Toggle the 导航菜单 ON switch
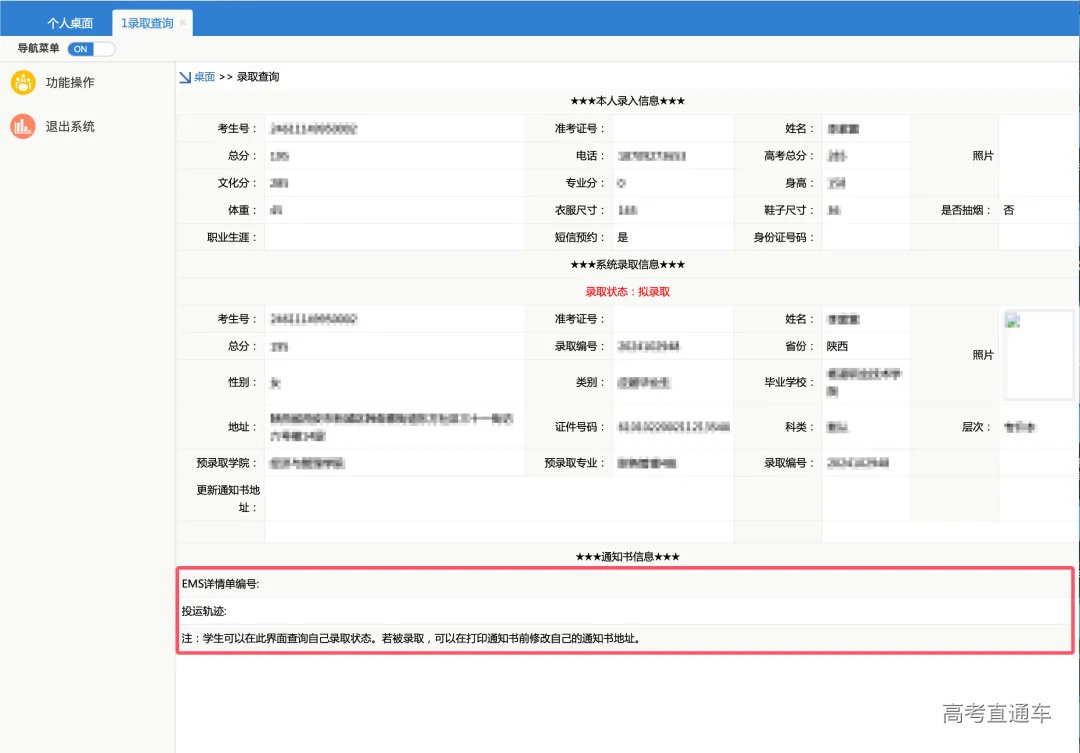 pyautogui.click(x=91, y=49)
